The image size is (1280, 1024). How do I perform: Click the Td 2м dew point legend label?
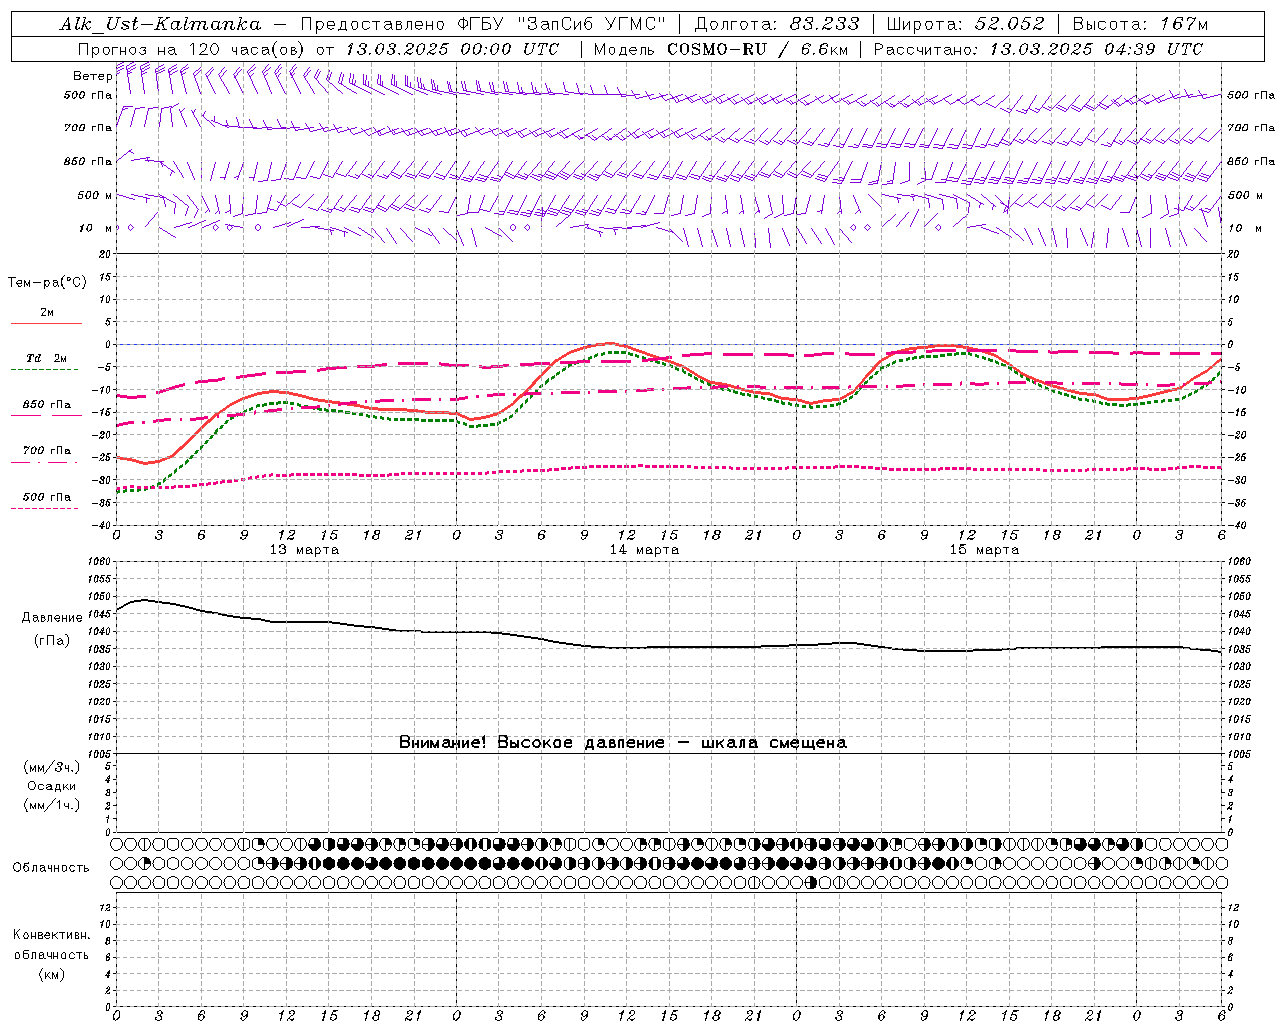click(47, 358)
